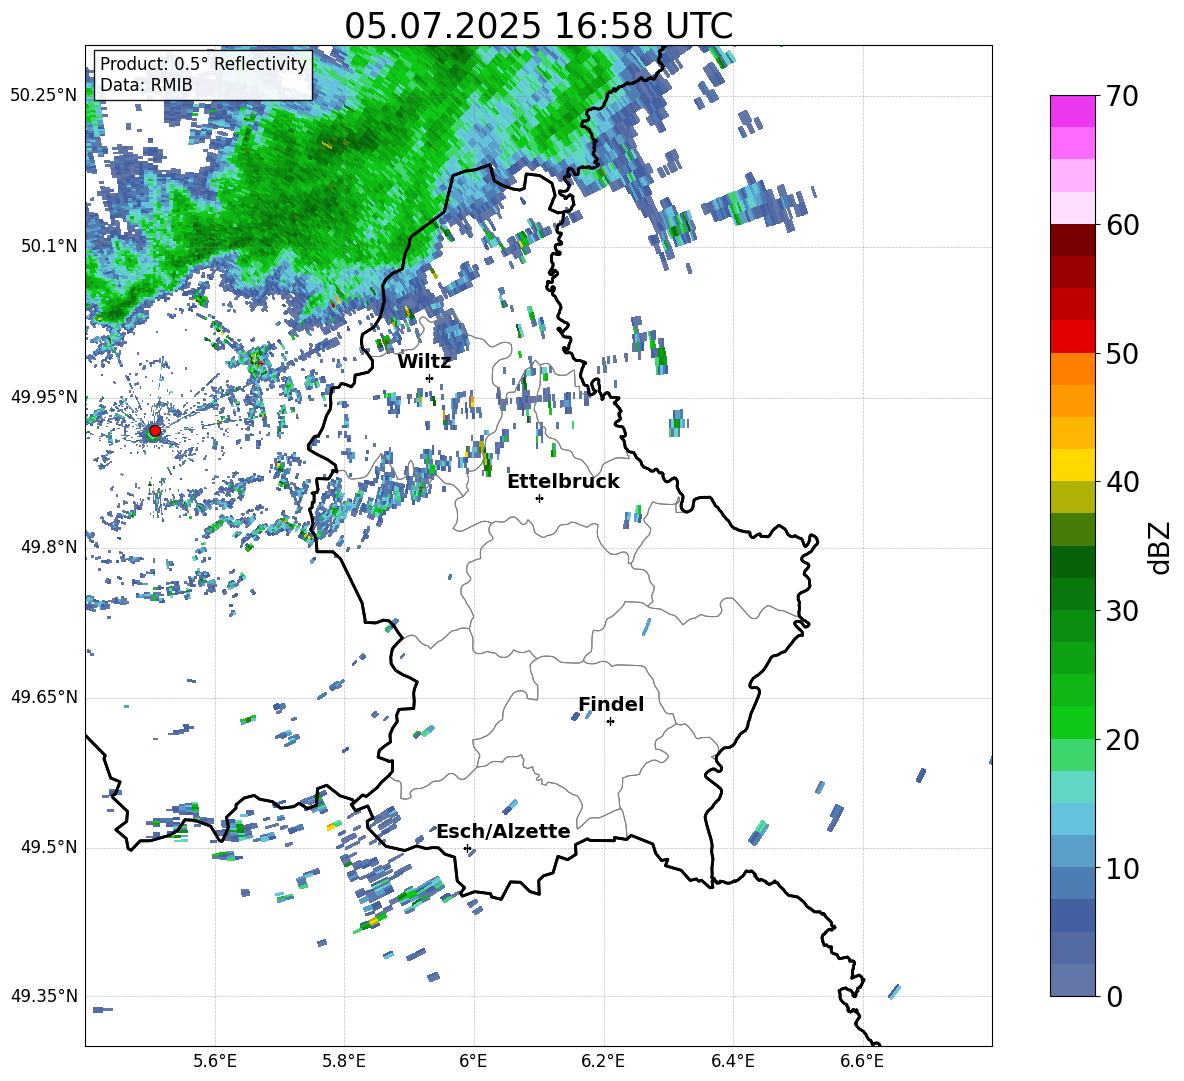Screen dimensions: 1184x1081
Task: Click the 49.95°N latitude label
Action: (44, 396)
